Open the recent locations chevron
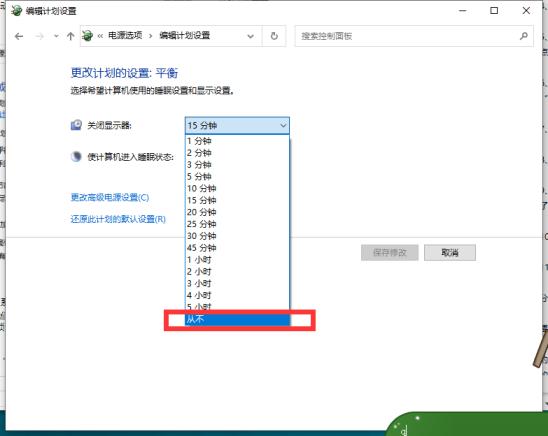Screen dimensions: 548x436 pos(56,36)
